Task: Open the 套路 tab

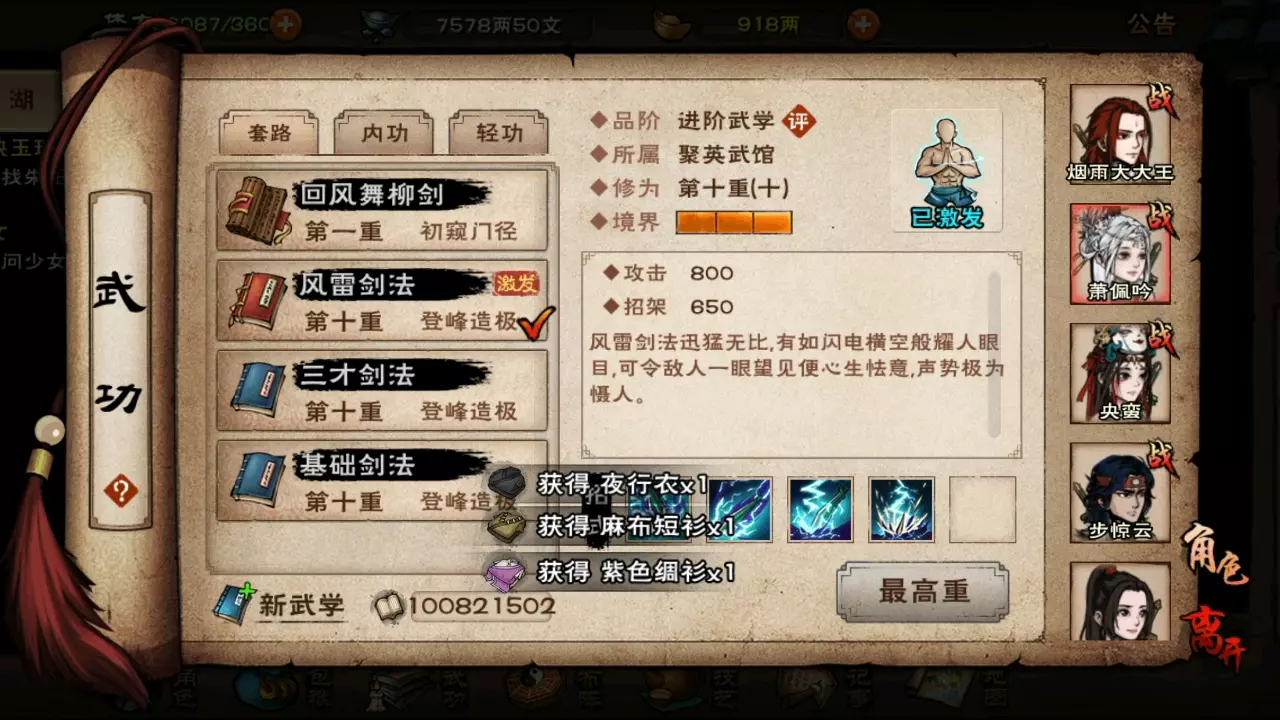Action: (x=269, y=133)
